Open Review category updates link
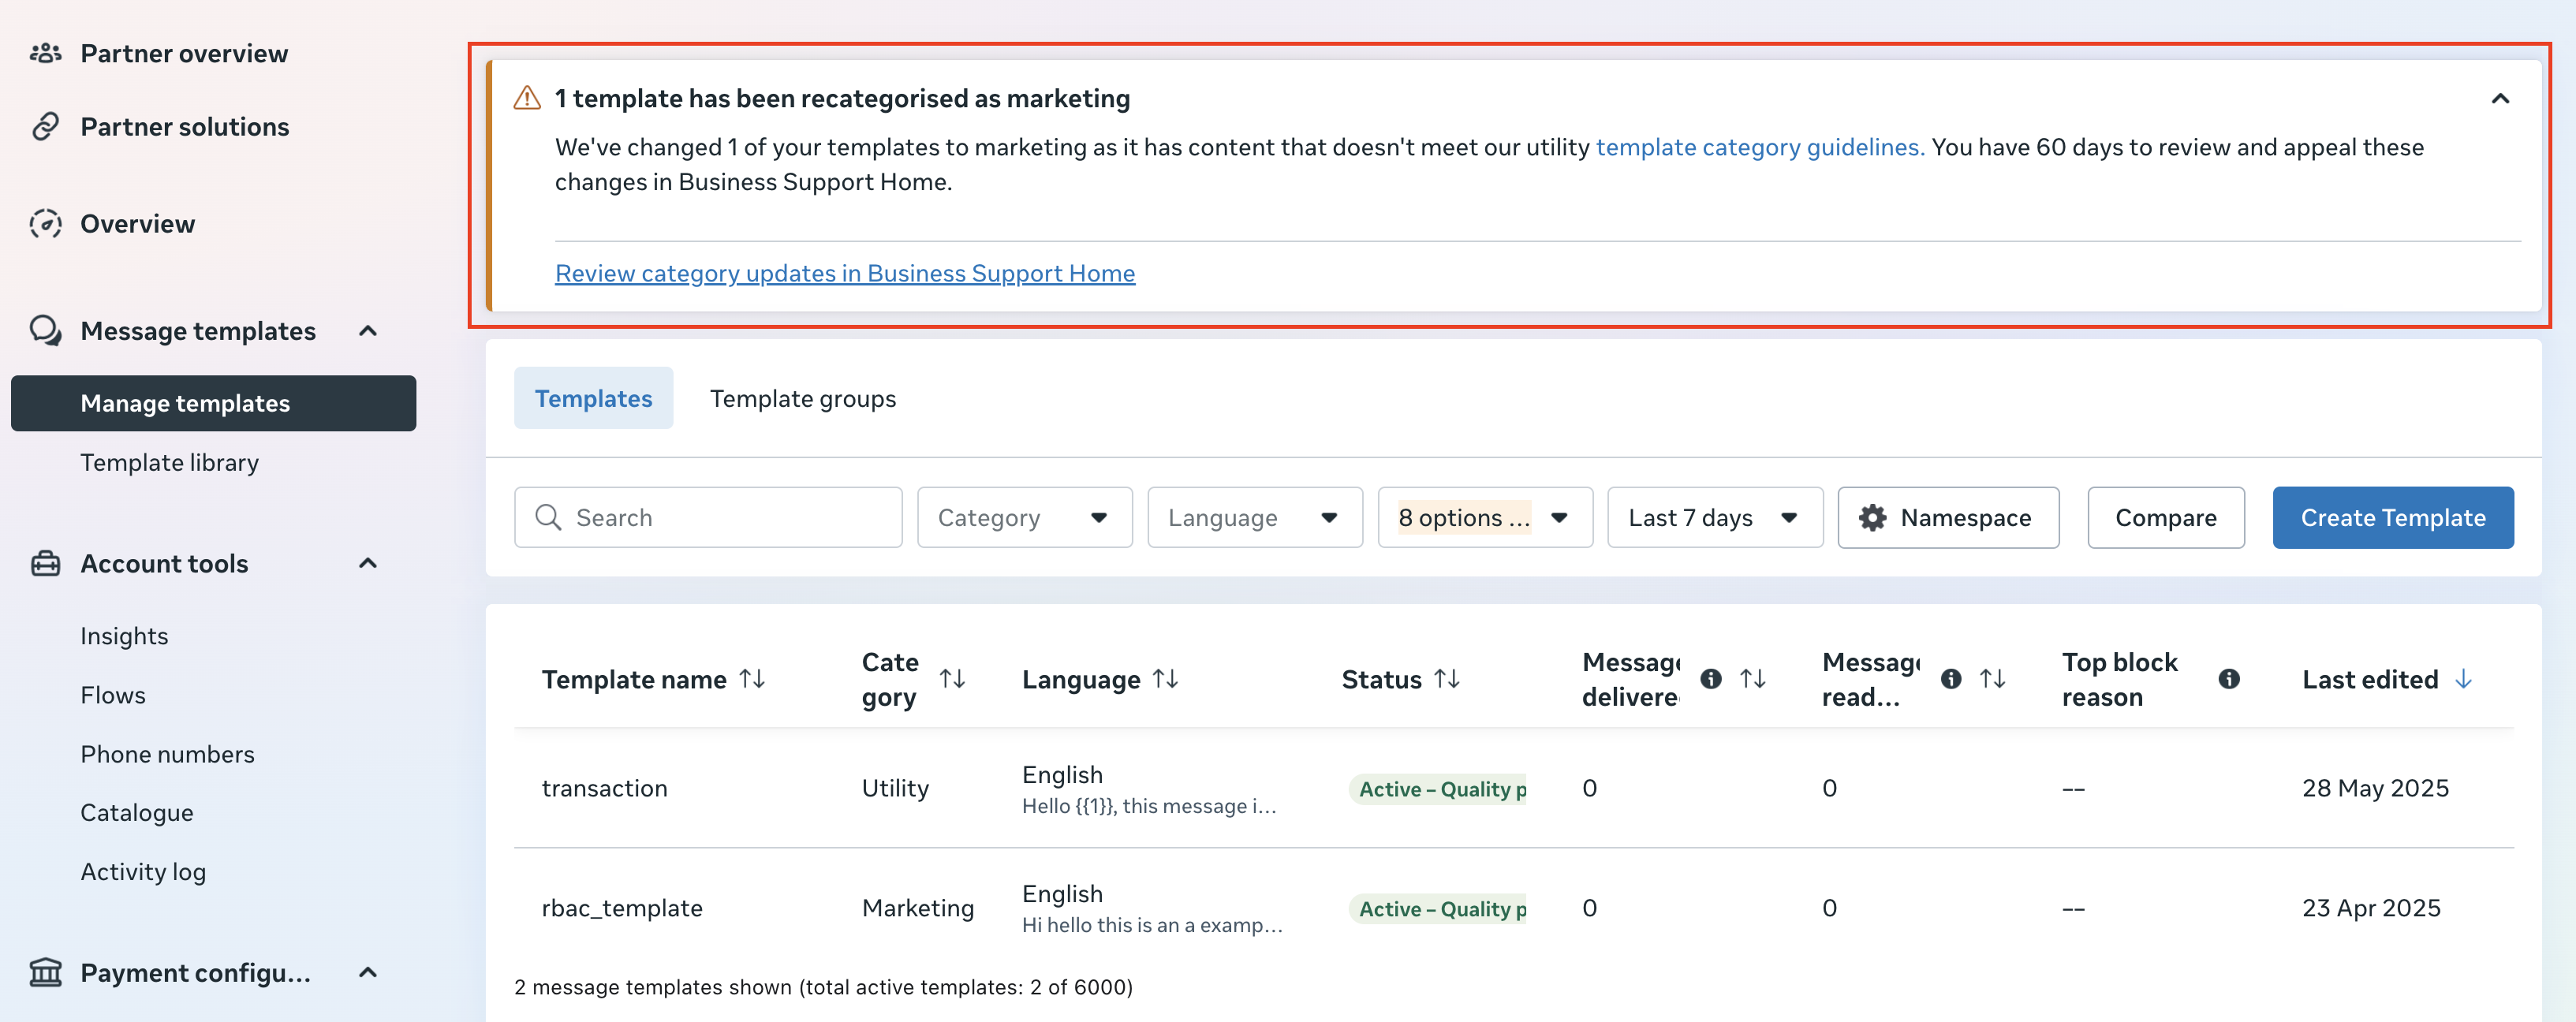The width and height of the screenshot is (2576, 1022). pyautogui.click(x=844, y=273)
